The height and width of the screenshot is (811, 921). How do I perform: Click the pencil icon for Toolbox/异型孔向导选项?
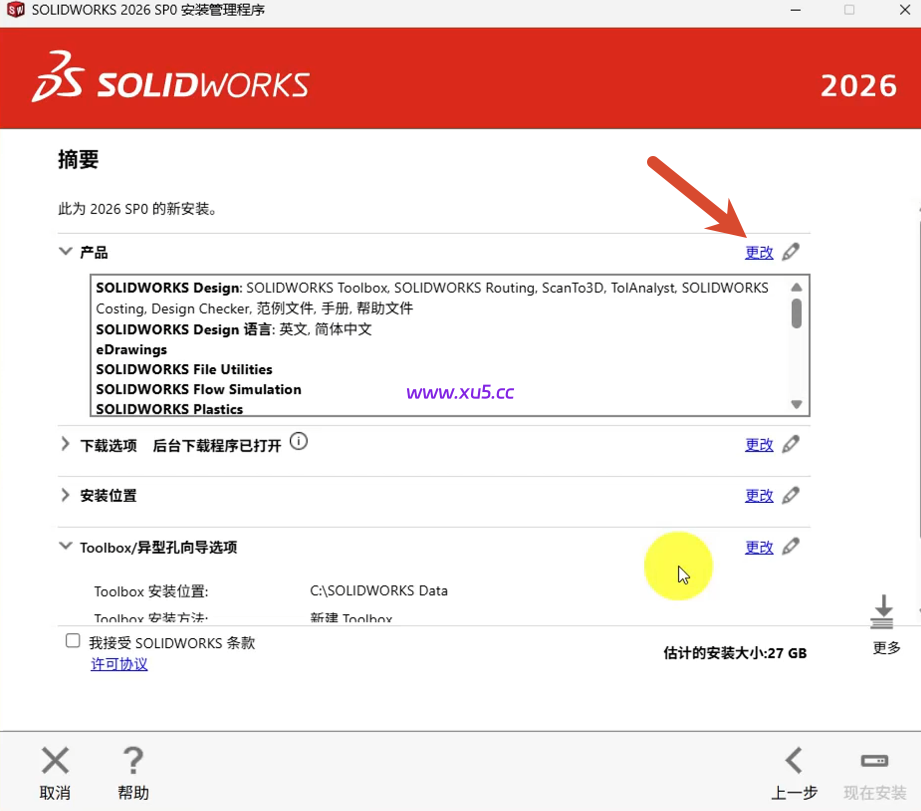[789, 547]
